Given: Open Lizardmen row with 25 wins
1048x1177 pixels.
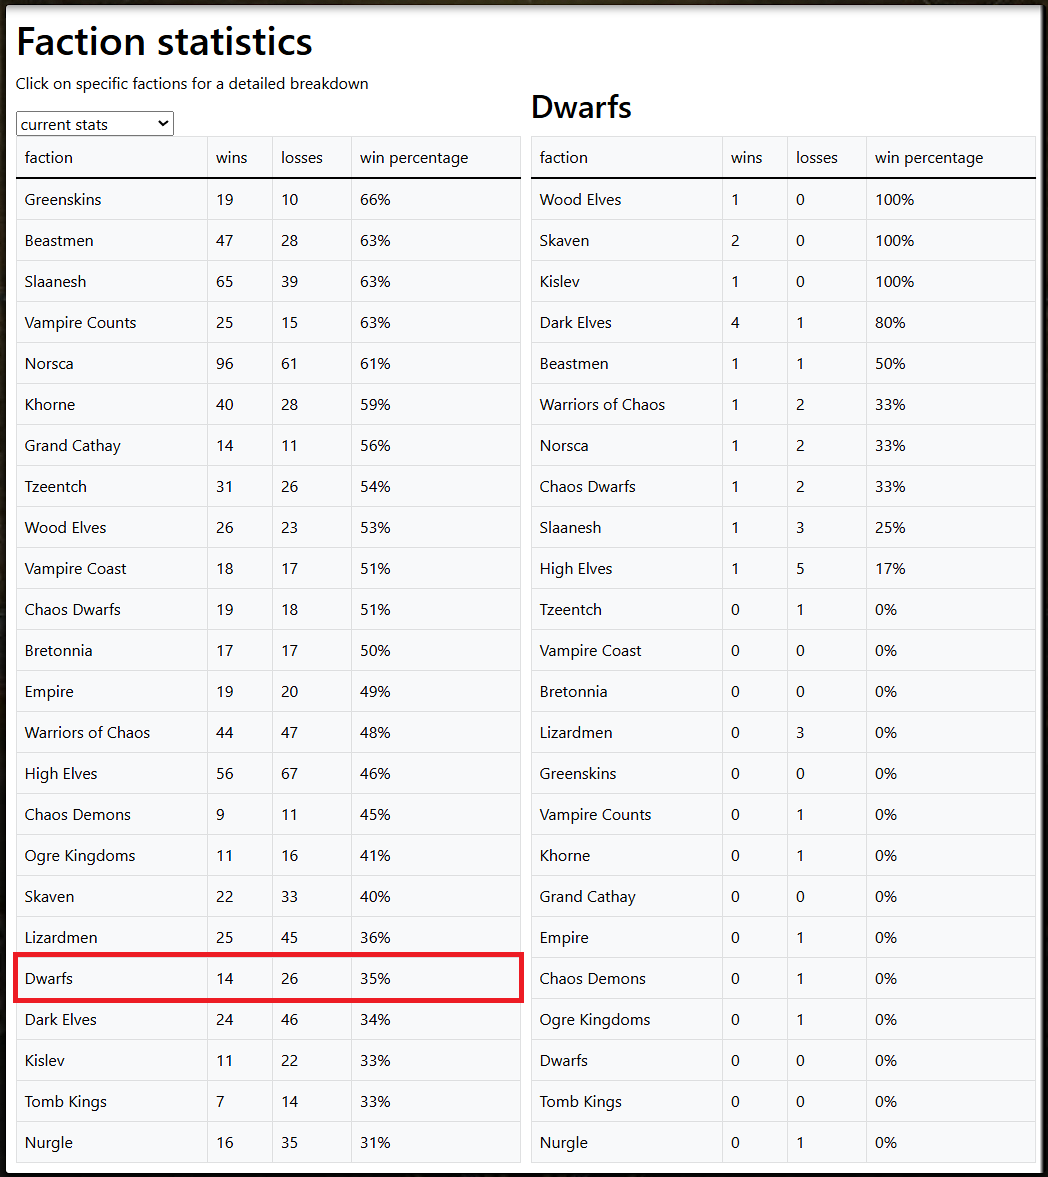Looking at the screenshot, I should point(269,938).
